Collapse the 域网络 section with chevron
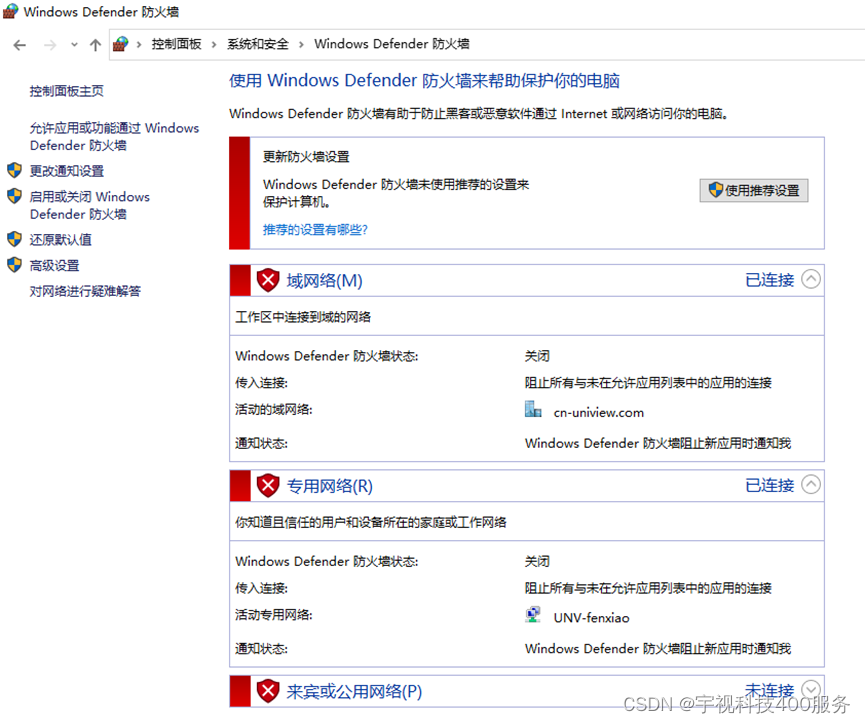The height and width of the screenshot is (723, 865). 811,279
